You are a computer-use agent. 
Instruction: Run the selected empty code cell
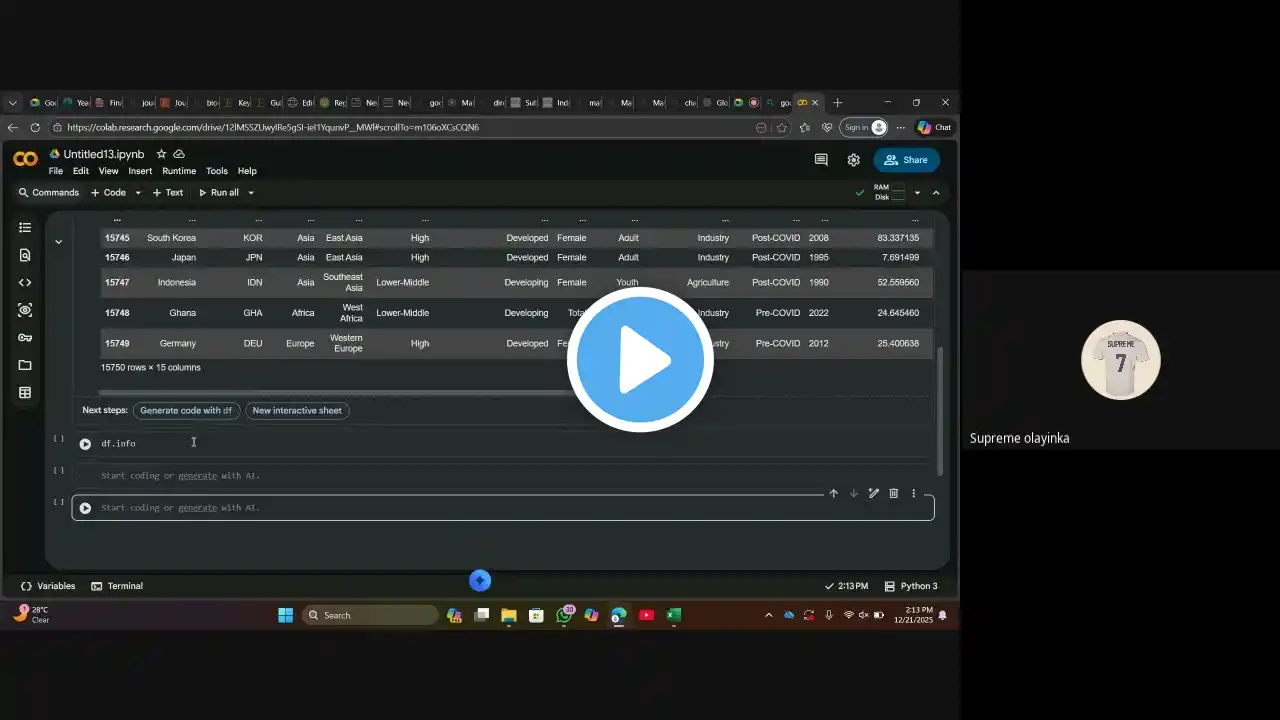coord(85,508)
